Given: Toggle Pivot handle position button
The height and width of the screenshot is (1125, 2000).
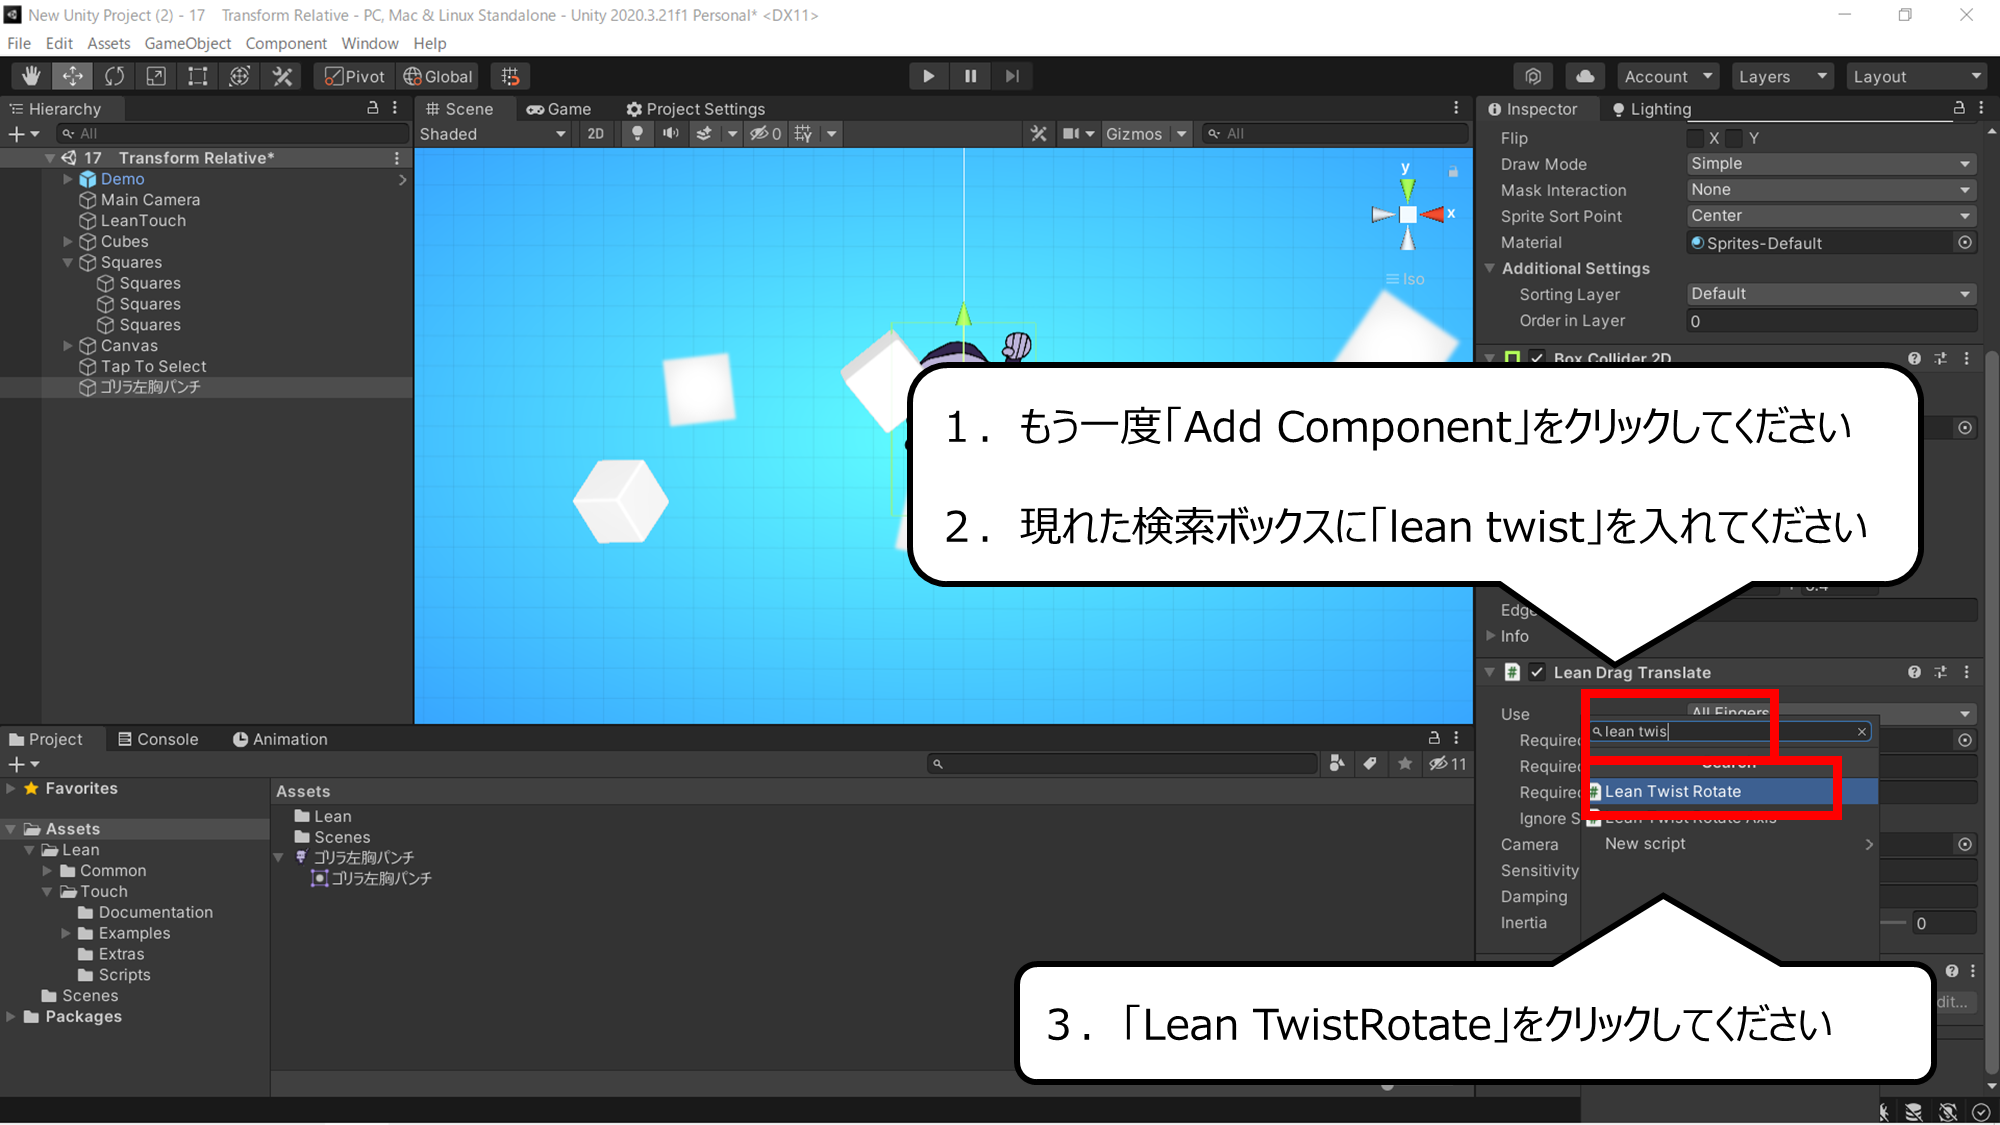Looking at the screenshot, I should click(354, 76).
